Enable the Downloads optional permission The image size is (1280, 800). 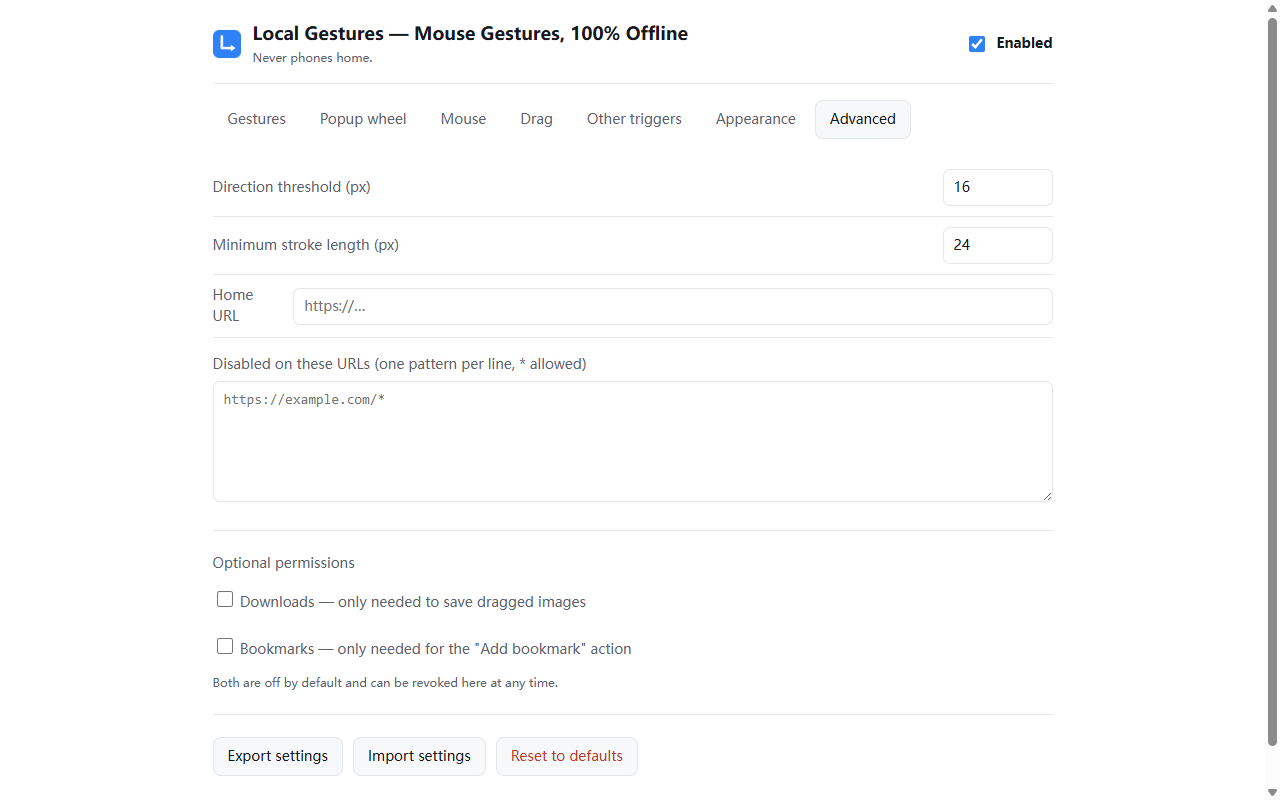225,600
